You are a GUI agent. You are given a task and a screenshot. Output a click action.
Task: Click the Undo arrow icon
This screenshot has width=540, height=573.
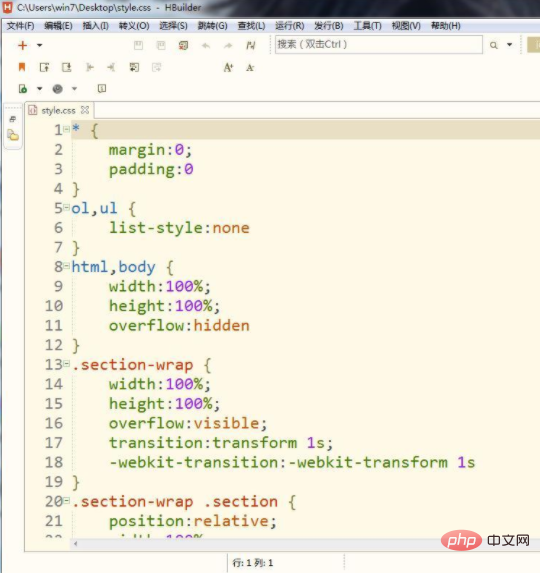tap(206, 45)
